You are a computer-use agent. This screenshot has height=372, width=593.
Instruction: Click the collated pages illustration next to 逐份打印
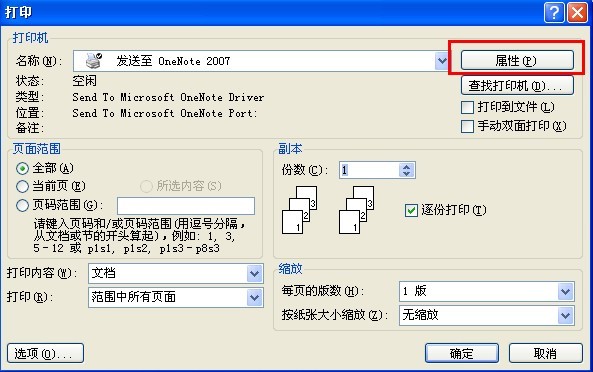[x=357, y=210]
